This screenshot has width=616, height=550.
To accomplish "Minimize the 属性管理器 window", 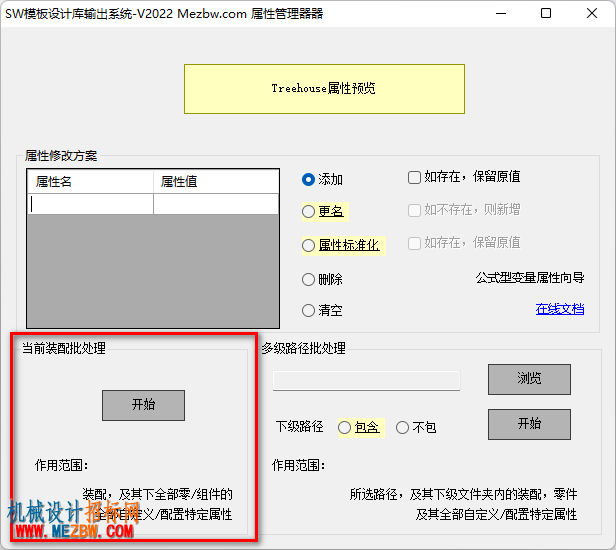I will click(501, 13).
